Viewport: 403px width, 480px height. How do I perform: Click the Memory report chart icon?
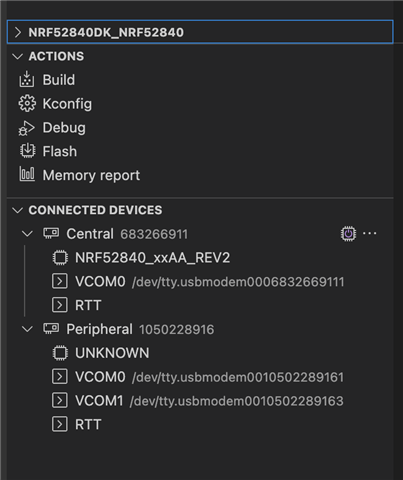click(27, 175)
